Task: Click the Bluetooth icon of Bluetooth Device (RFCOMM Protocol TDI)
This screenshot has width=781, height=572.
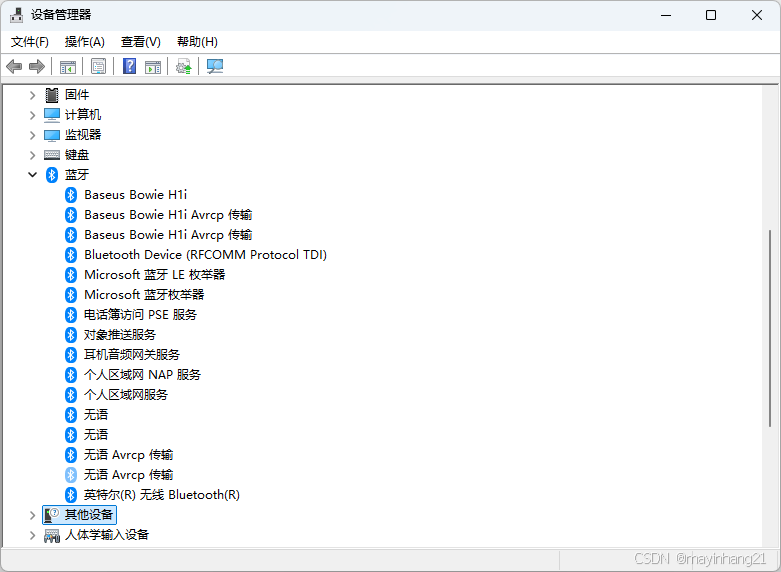Action: [x=71, y=255]
